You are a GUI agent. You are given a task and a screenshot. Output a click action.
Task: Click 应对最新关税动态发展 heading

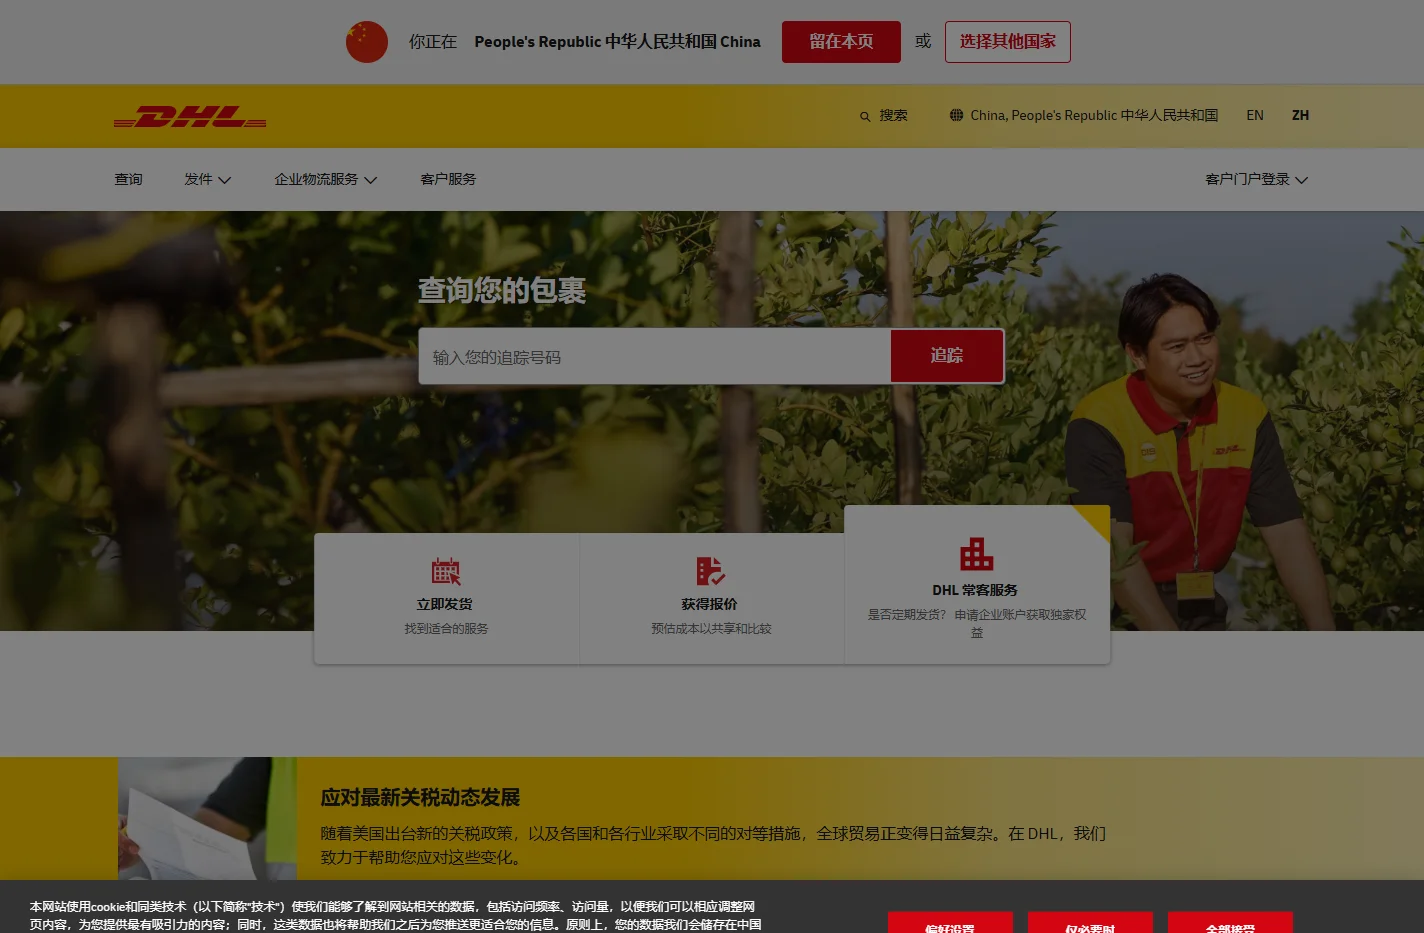point(420,797)
